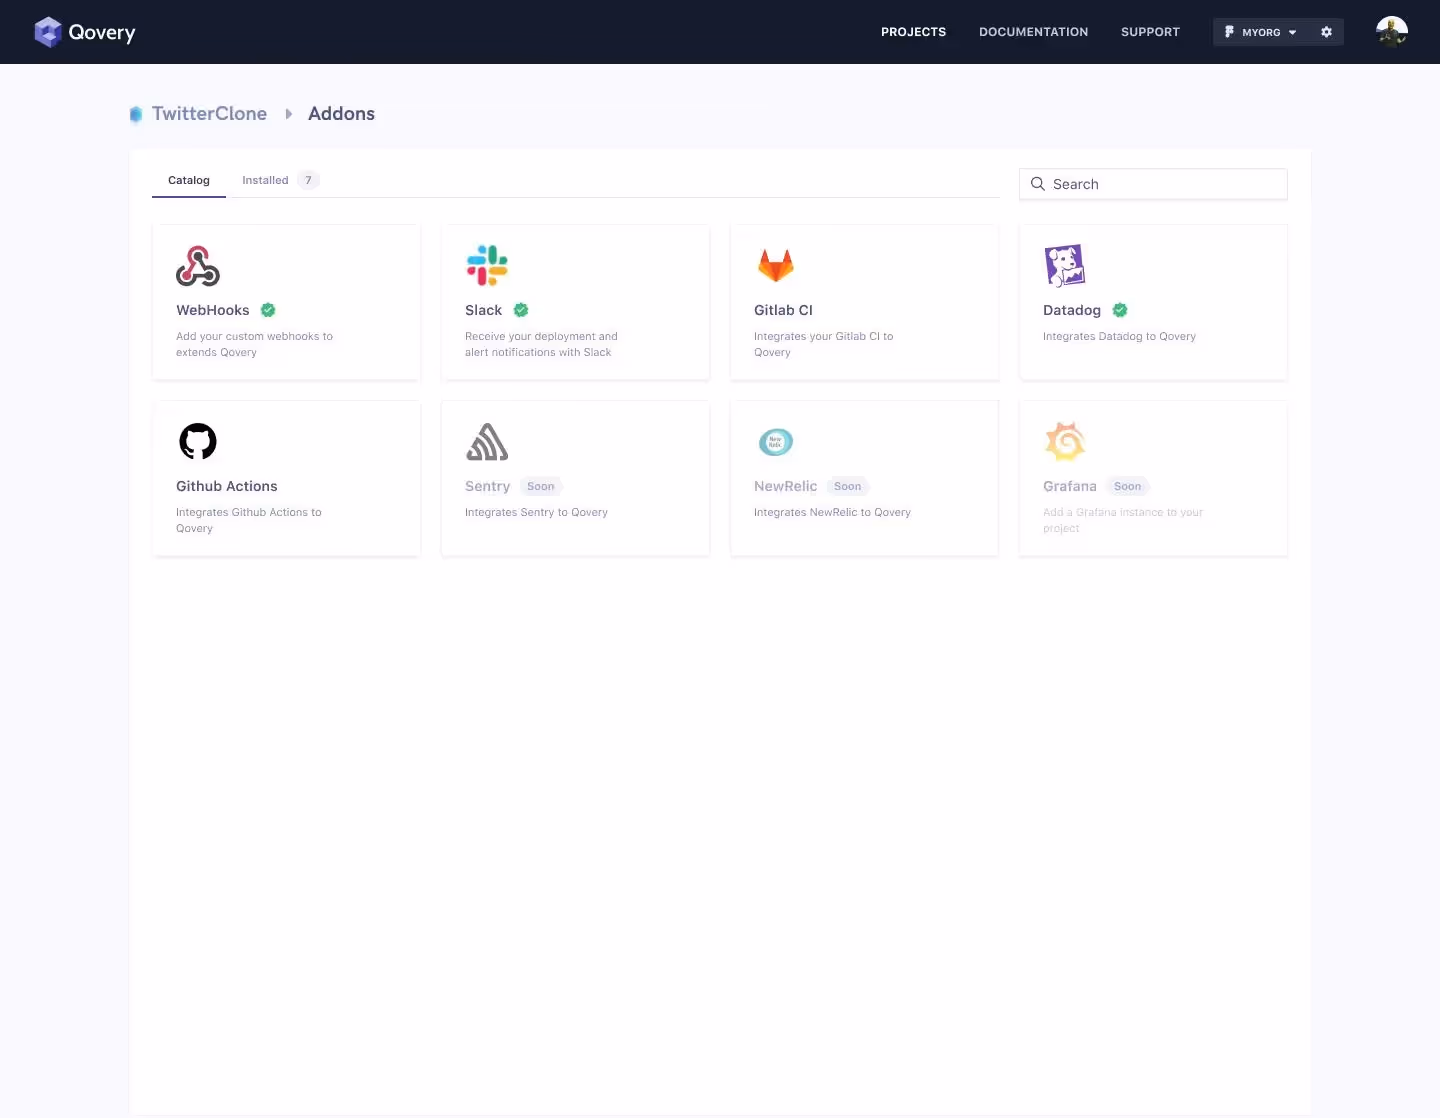Open the PROJECTS menu item
The width and height of the screenshot is (1440, 1118).
point(913,32)
